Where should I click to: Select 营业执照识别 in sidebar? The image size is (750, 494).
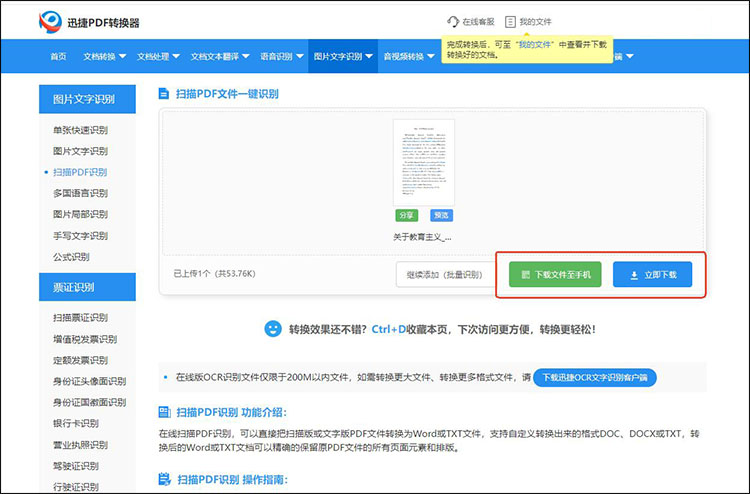80,445
